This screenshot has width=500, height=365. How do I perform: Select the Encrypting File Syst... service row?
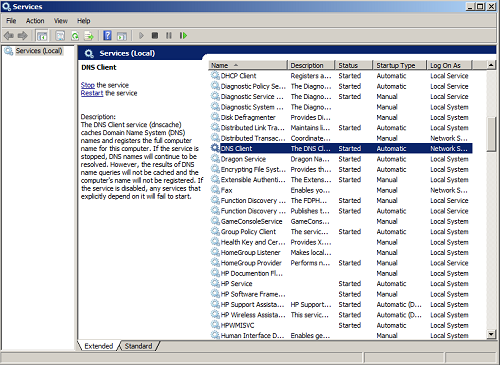(341, 169)
